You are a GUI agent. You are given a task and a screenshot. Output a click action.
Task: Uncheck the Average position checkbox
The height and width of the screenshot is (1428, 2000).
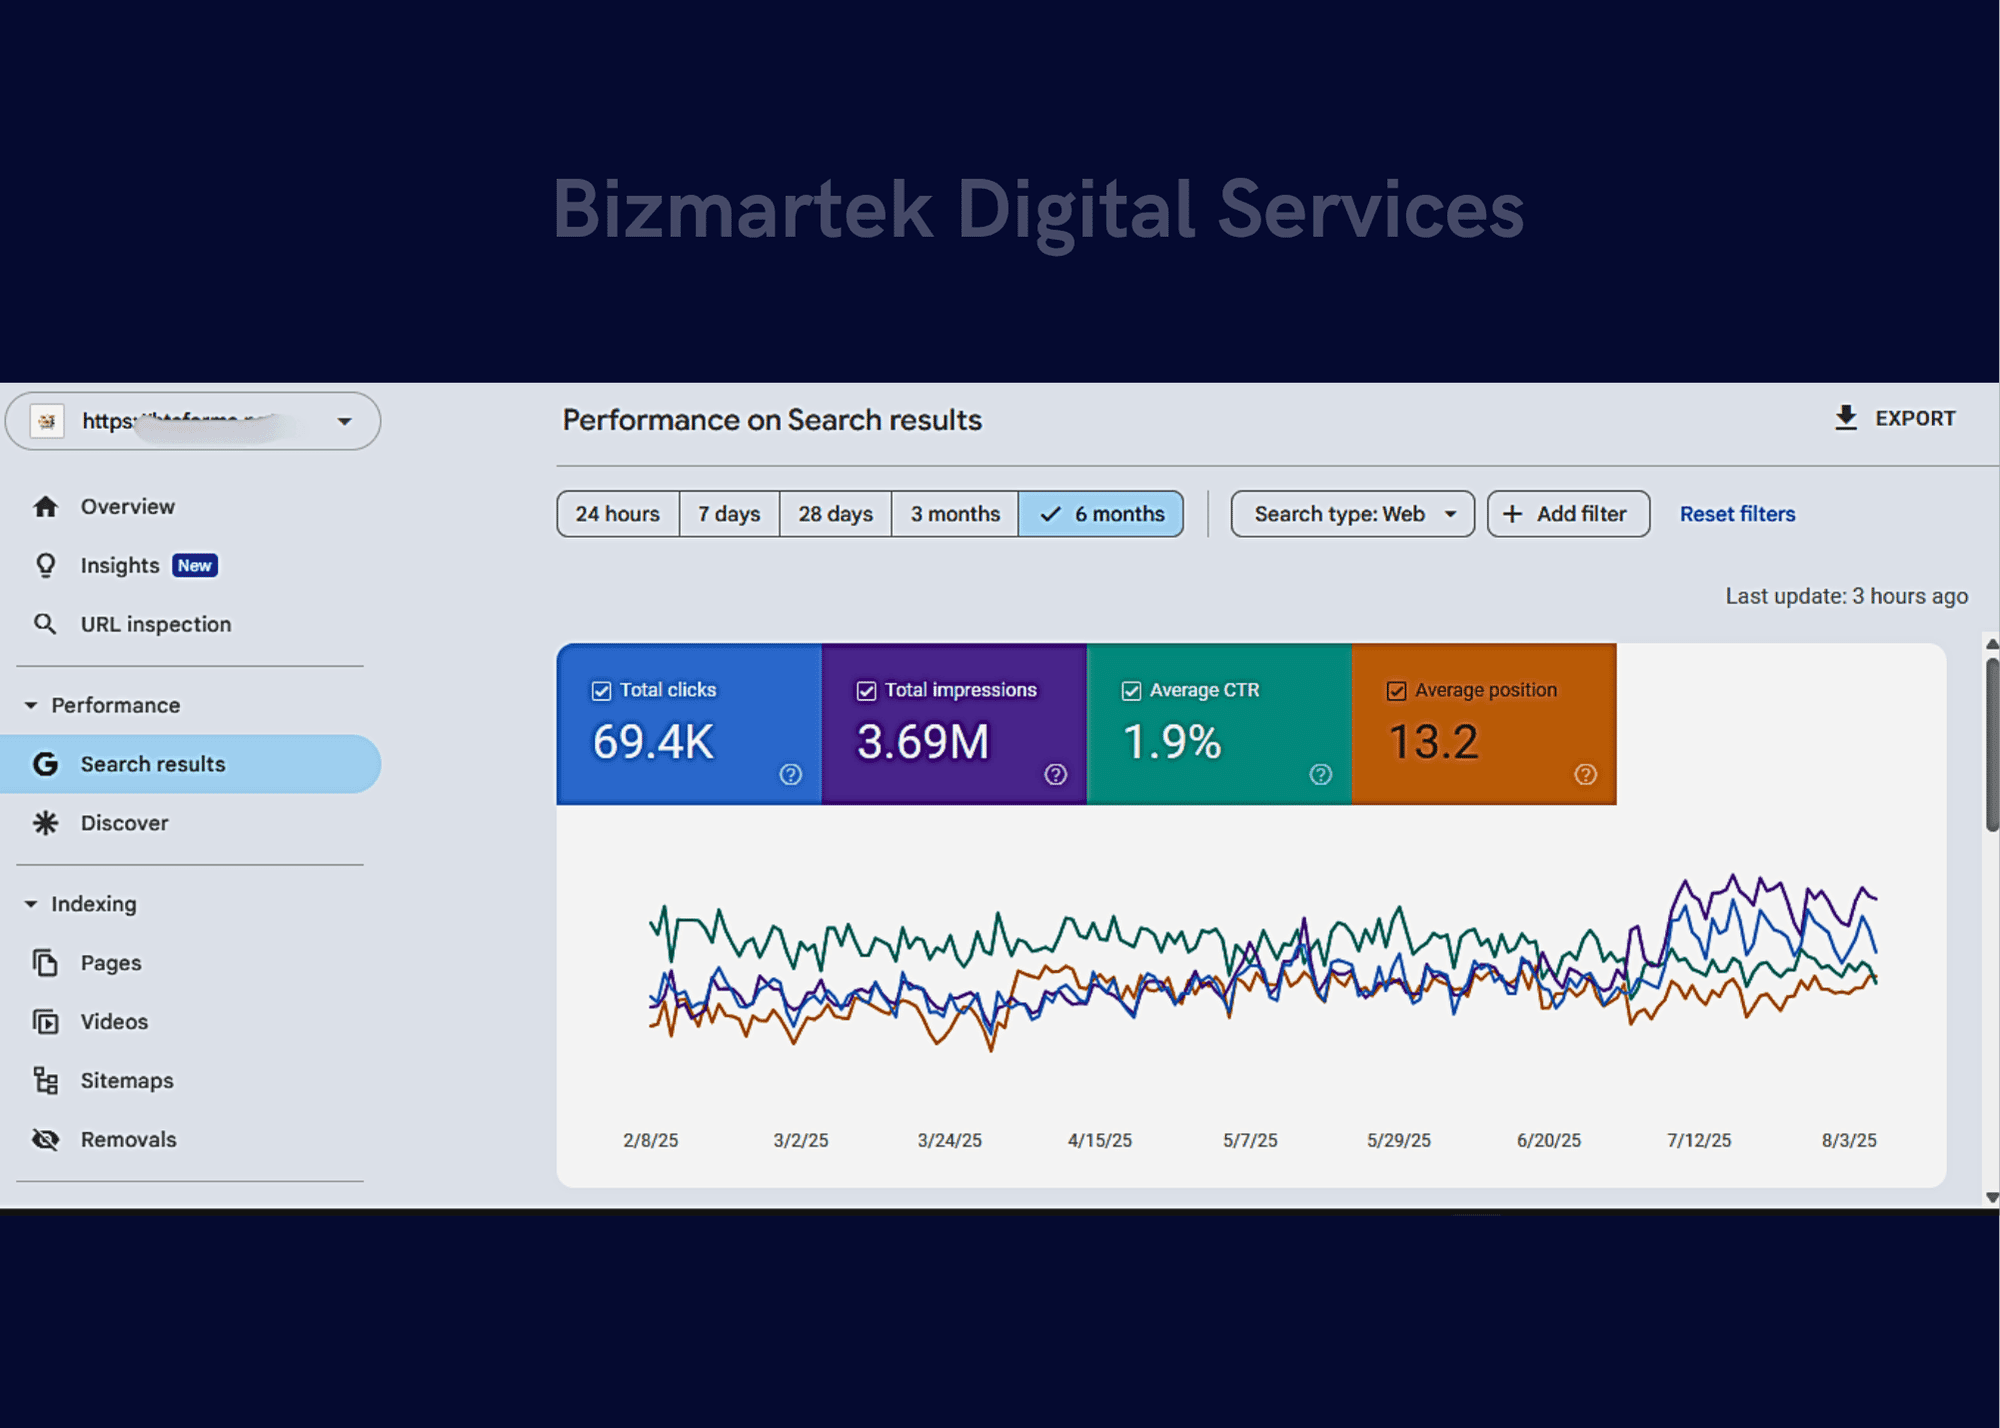(x=1396, y=691)
